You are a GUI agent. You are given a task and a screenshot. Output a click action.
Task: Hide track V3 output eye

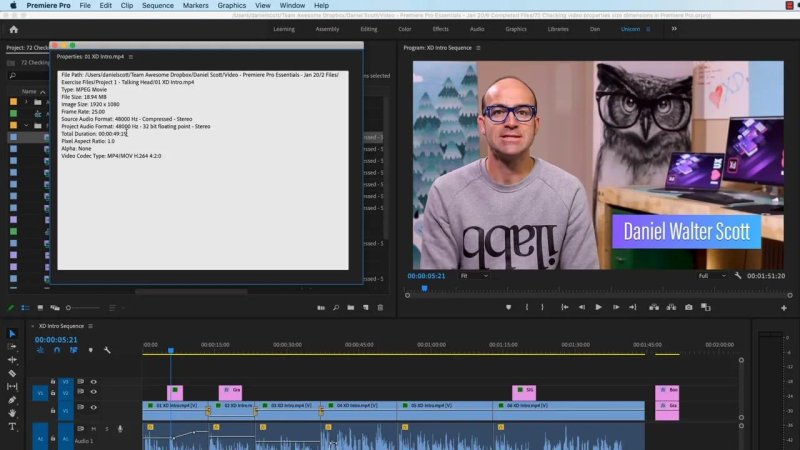click(93, 382)
